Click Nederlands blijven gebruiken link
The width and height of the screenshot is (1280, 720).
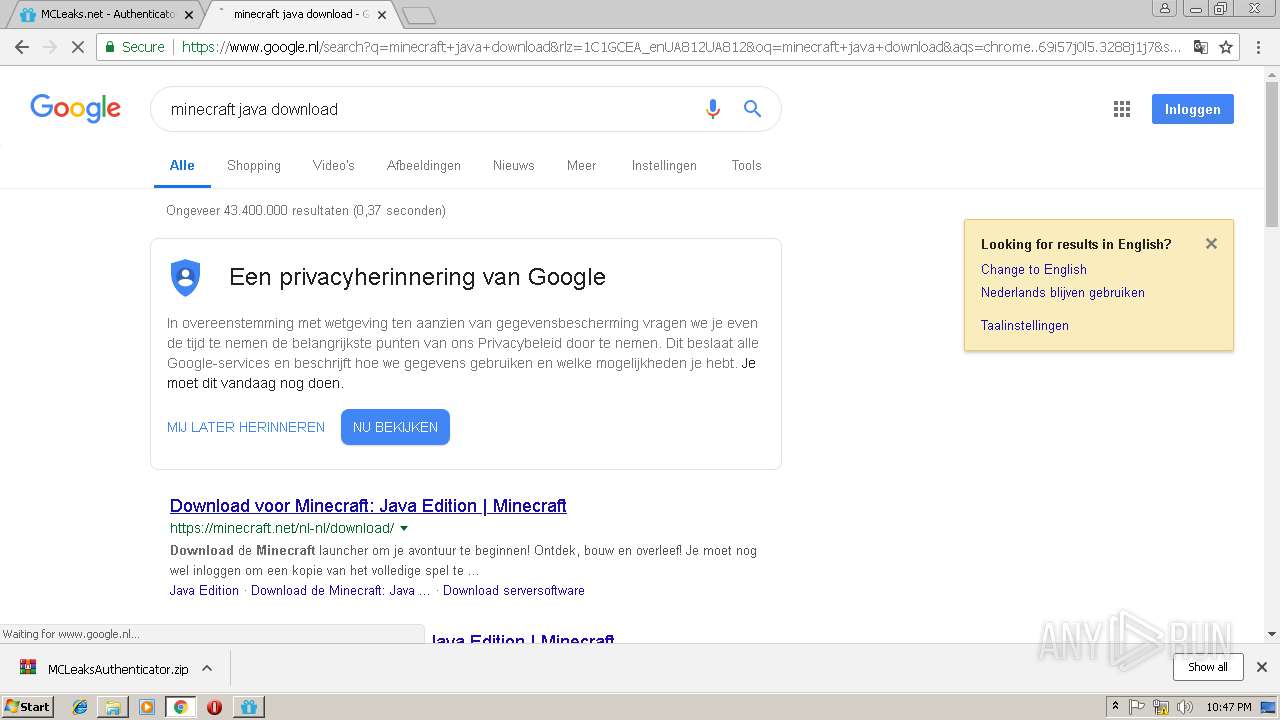point(1062,292)
